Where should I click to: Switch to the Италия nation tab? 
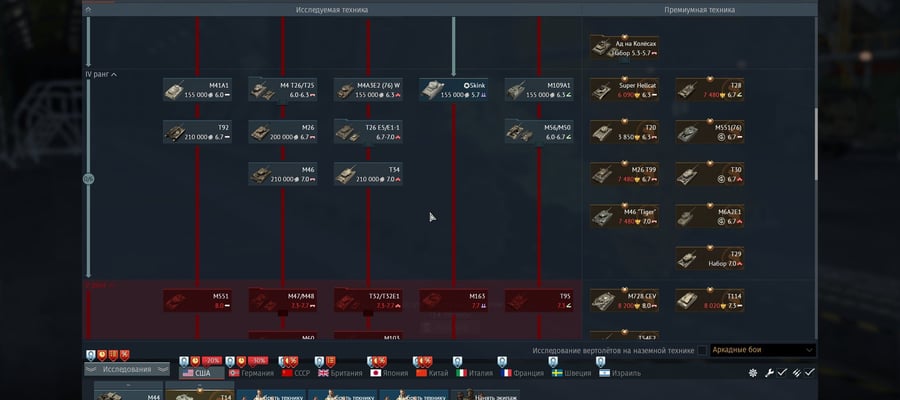[x=474, y=373]
